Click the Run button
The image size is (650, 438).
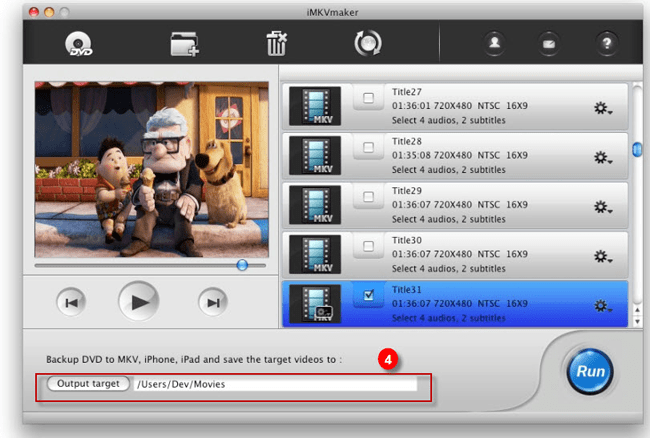590,371
